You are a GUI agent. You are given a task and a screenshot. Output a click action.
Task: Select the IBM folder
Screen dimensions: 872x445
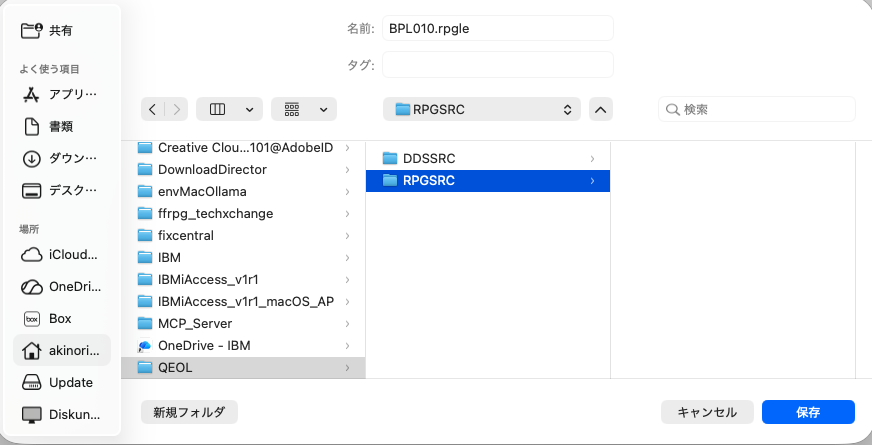click(x=243, y=258)
